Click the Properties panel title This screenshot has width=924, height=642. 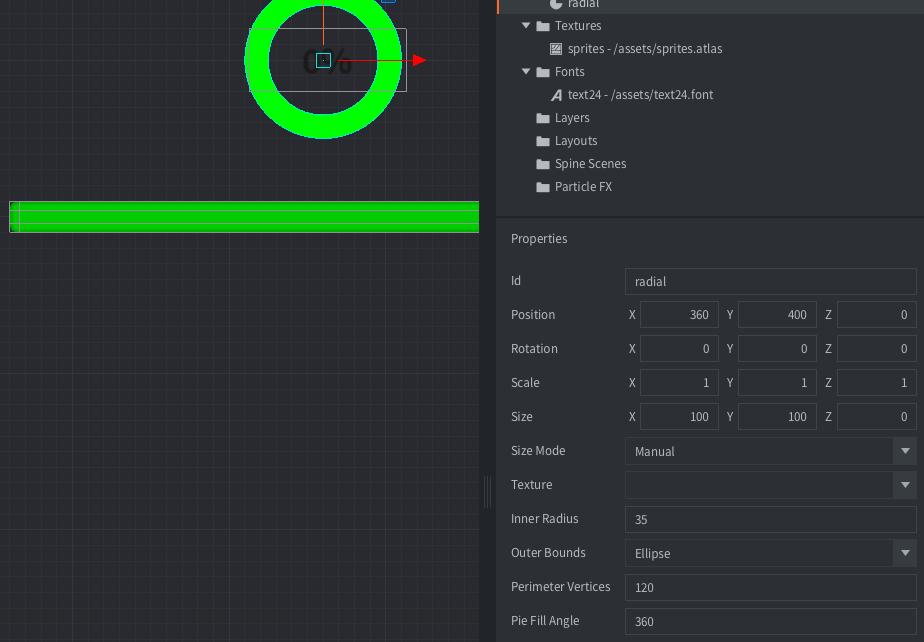tap(539, 239)
